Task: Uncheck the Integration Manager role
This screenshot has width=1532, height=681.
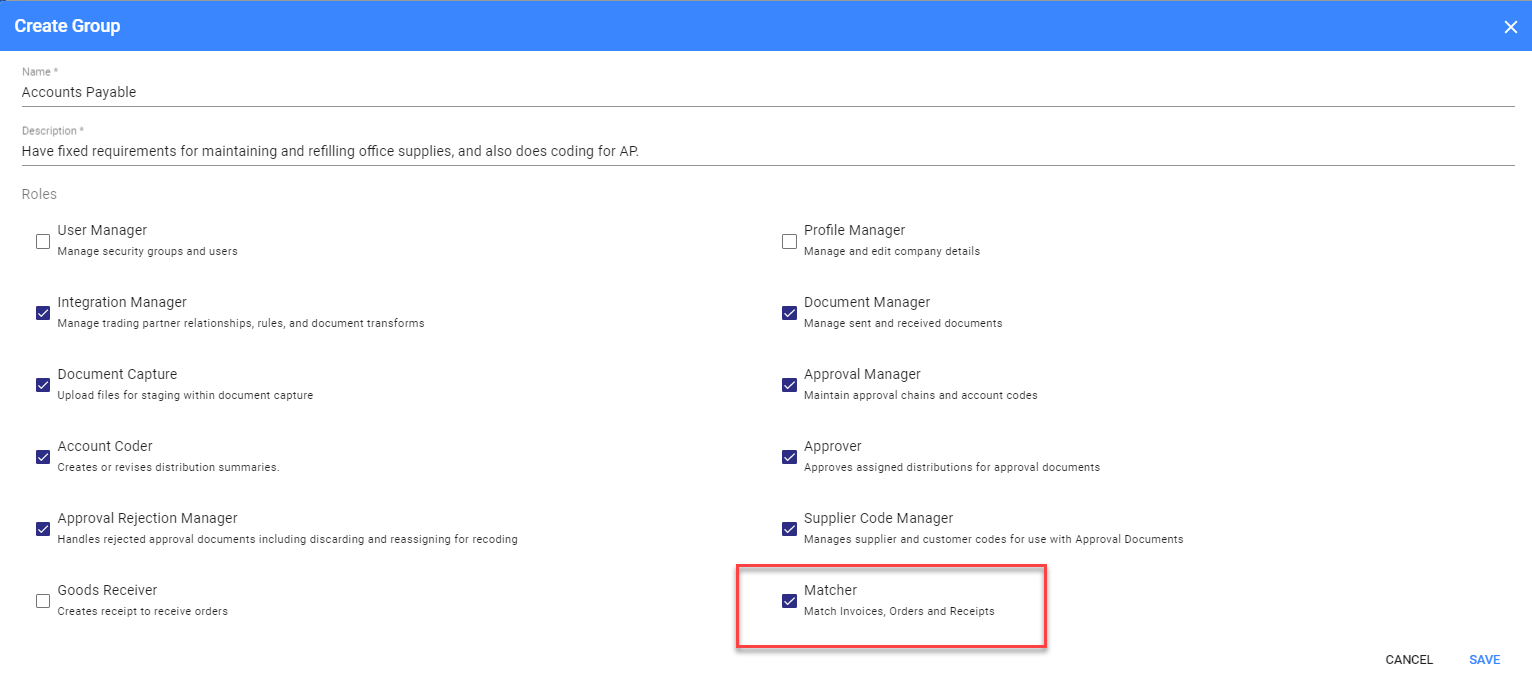Action: tap(43, 313)
